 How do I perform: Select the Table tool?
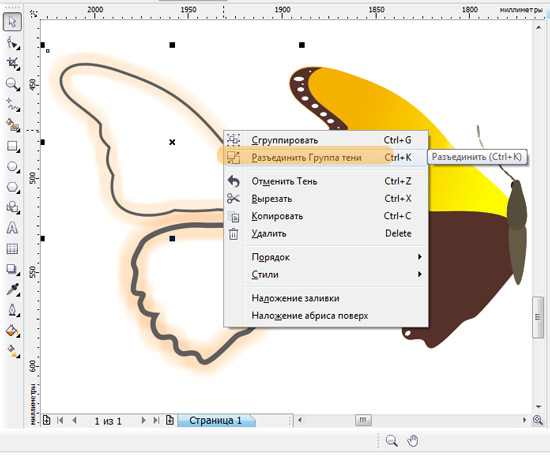(12, 249)
